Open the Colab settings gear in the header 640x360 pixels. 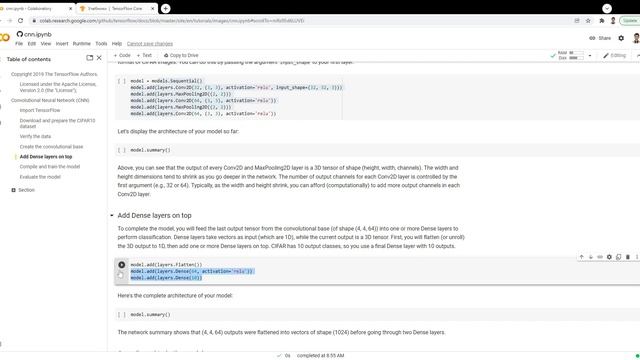coord(621,38)
